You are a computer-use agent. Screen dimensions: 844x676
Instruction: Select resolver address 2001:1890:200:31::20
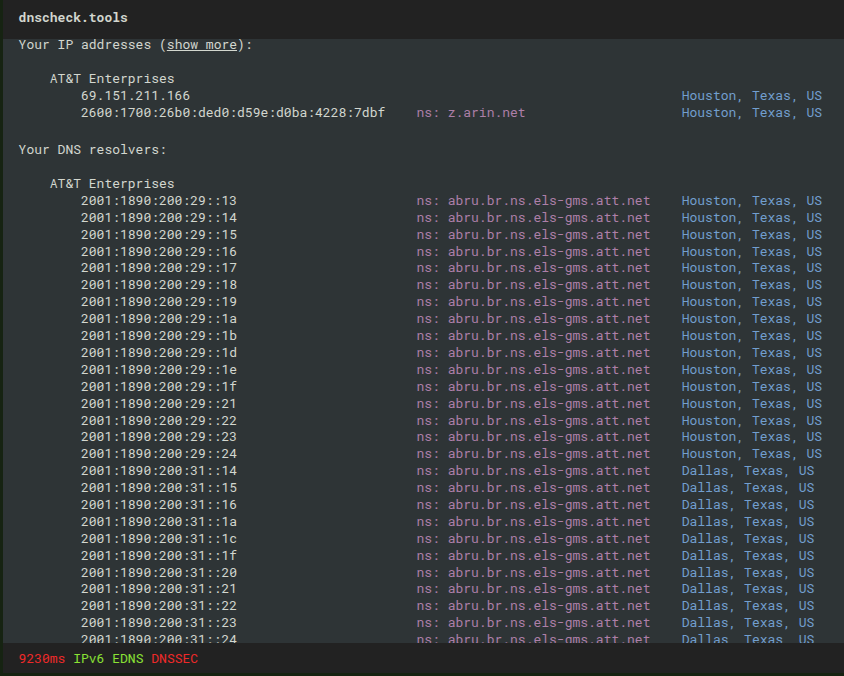(159, 573)
